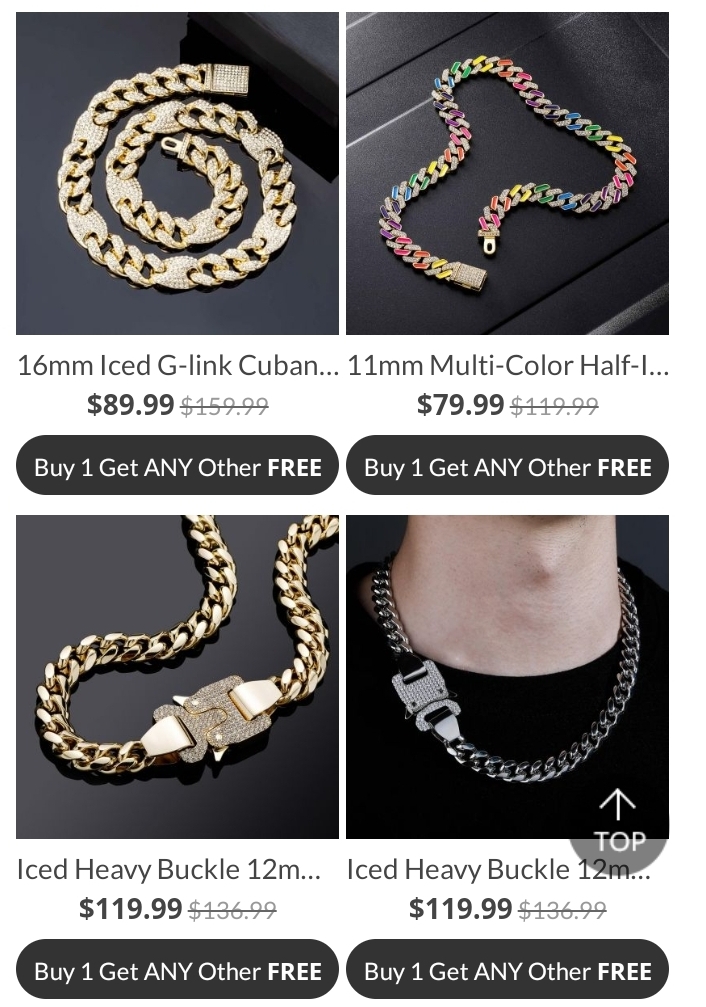Open the 16mm Iced G-link Cuban title
Viewport: 706px width, 1007px height.
[177, 365]
